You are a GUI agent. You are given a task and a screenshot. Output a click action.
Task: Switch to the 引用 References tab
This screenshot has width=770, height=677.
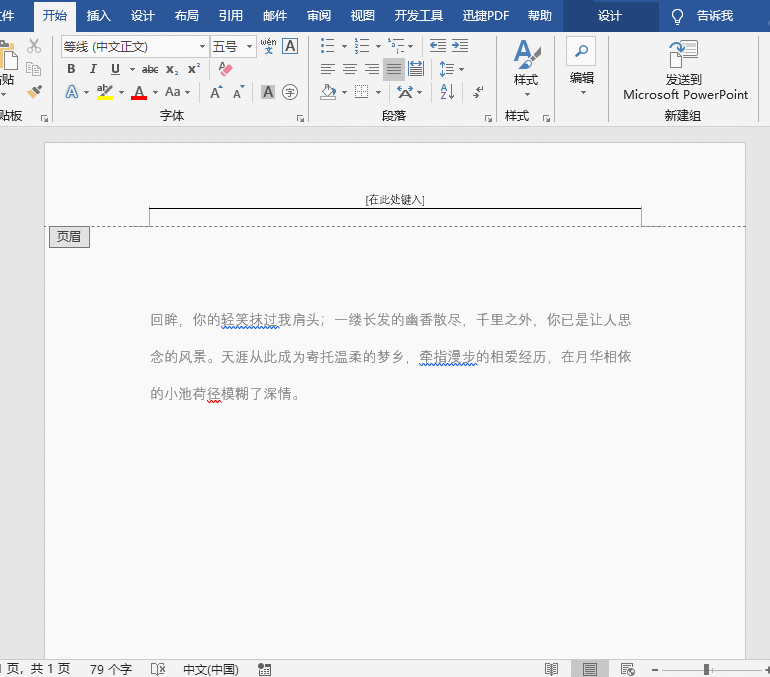(x=231, y=16)
